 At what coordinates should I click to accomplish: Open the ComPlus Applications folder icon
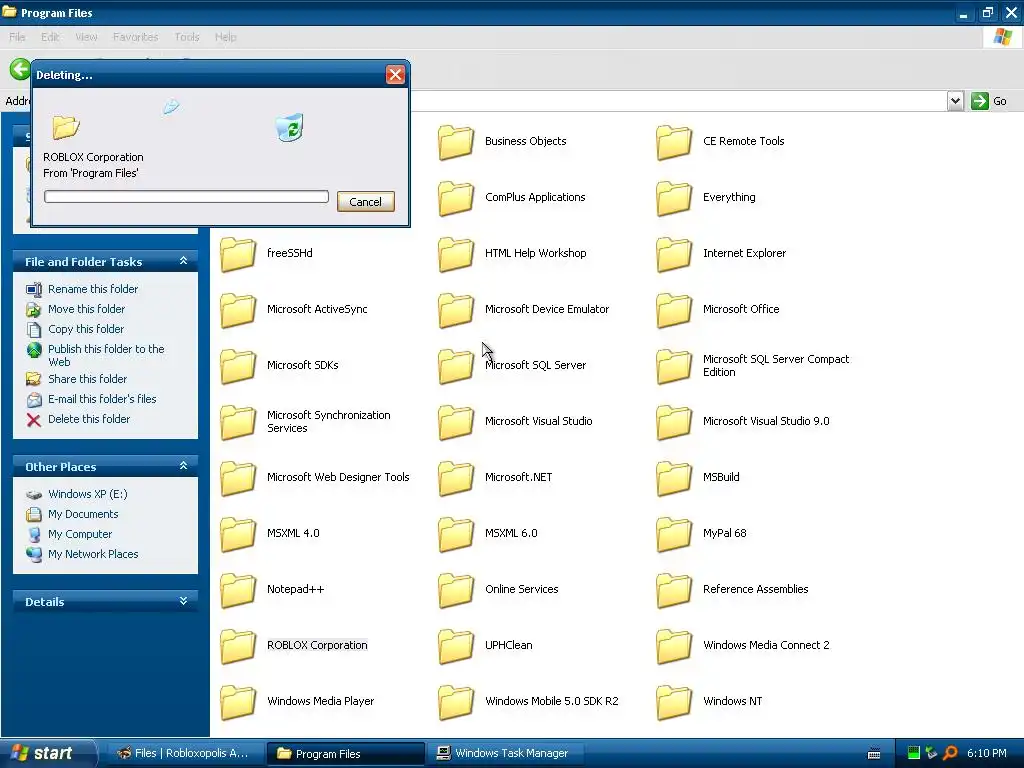coord(456,198)
